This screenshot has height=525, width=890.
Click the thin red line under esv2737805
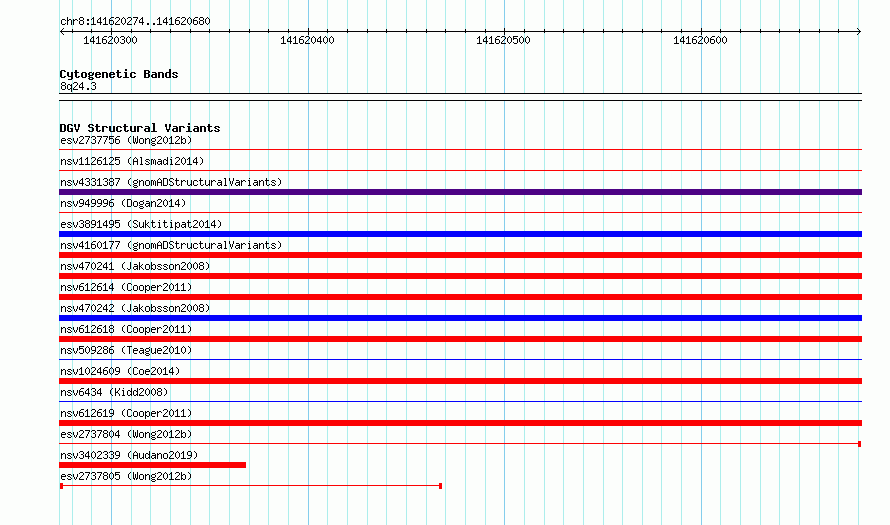point(251,486)
